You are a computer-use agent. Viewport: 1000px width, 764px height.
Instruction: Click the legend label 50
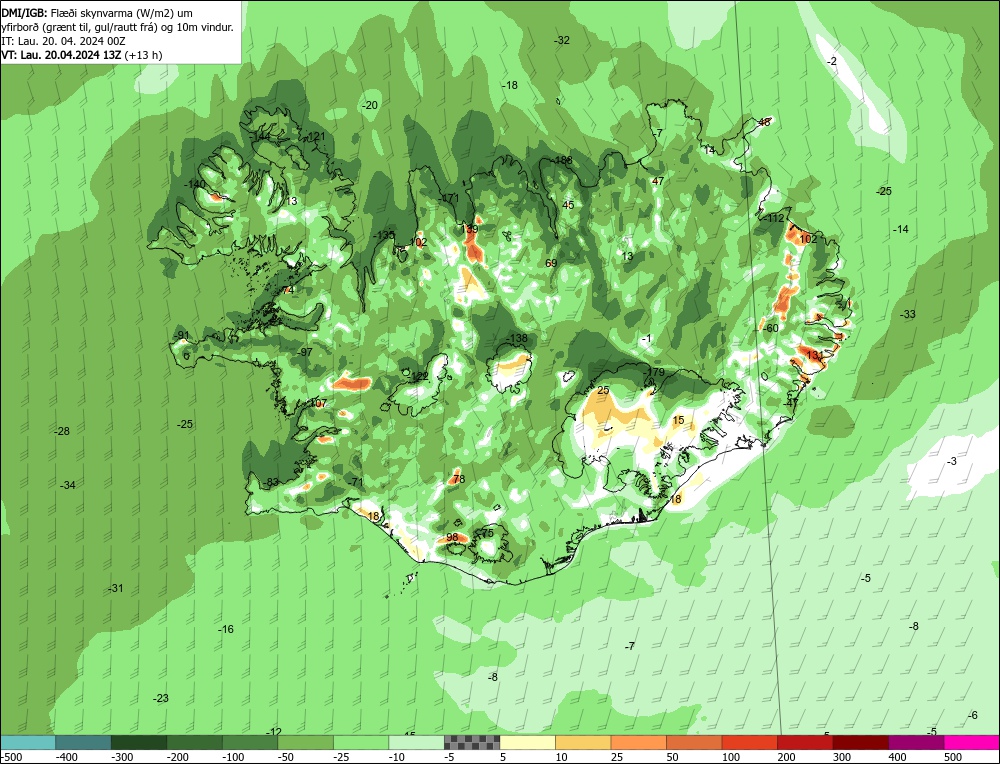(x=673, y=757)
